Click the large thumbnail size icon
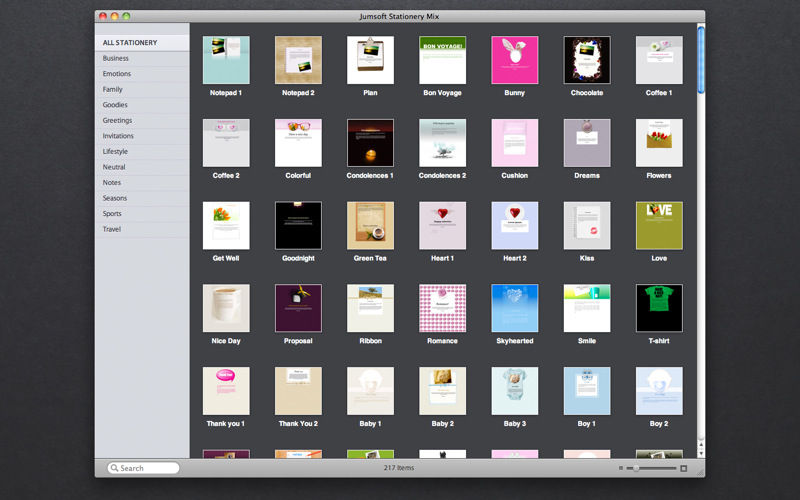The height and width of the screenshot is (500, 800). pyautogui.click(x=684, y=468)
